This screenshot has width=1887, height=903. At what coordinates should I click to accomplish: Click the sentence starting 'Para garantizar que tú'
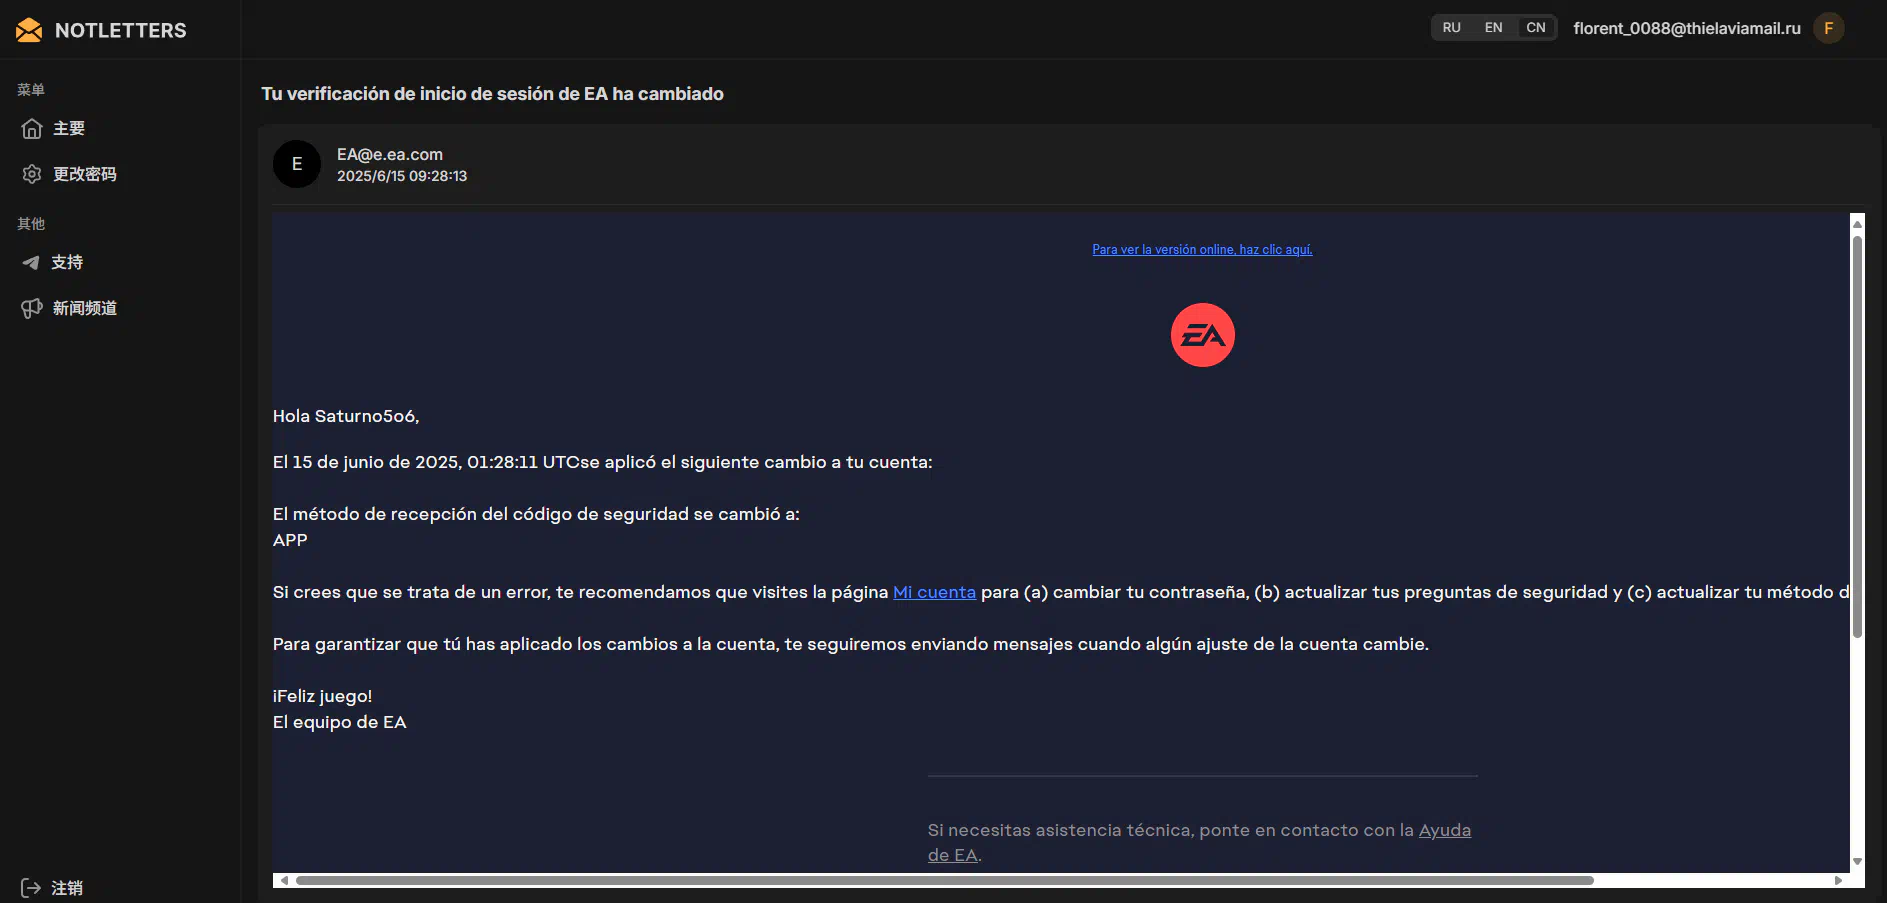click(851, 644)
